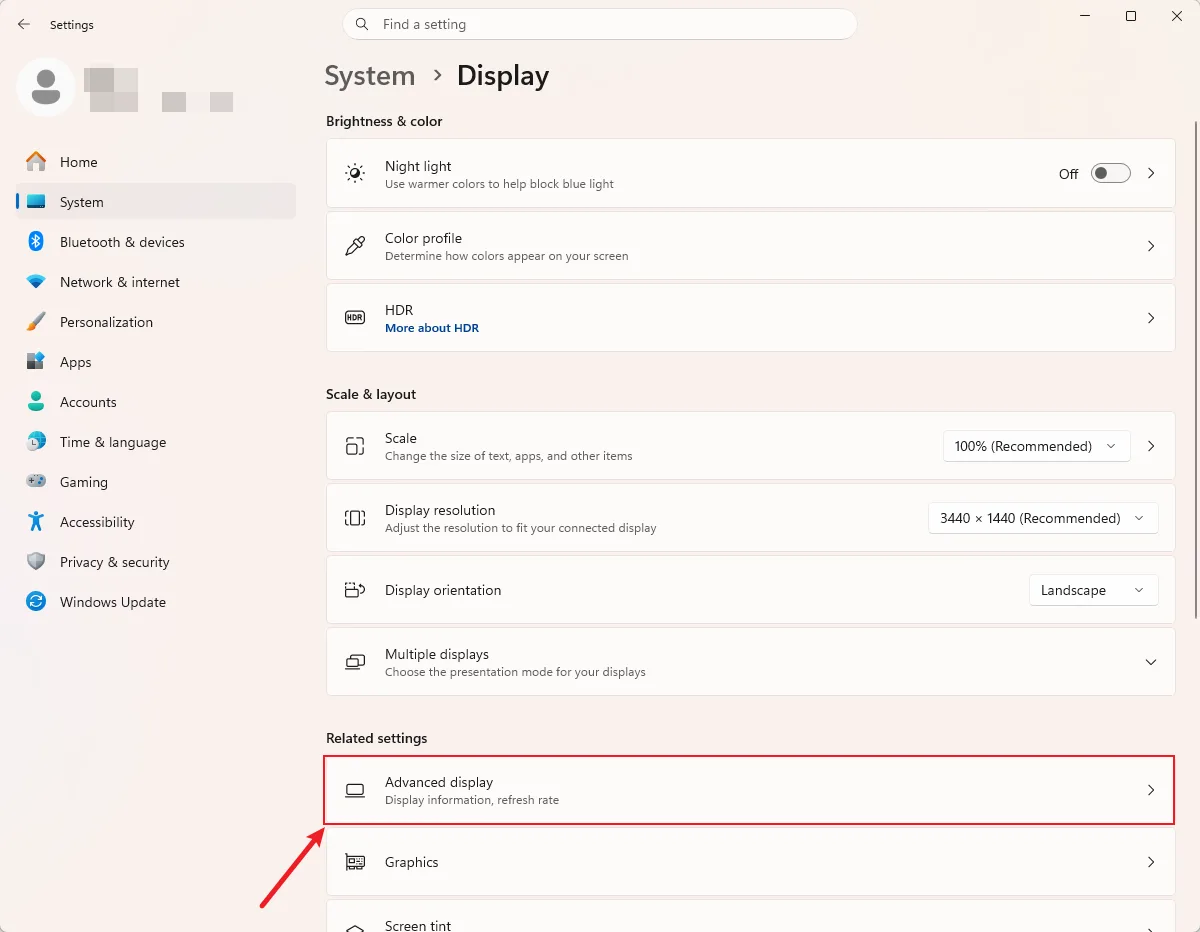Click the Display resolution icon

coord(355,518)
